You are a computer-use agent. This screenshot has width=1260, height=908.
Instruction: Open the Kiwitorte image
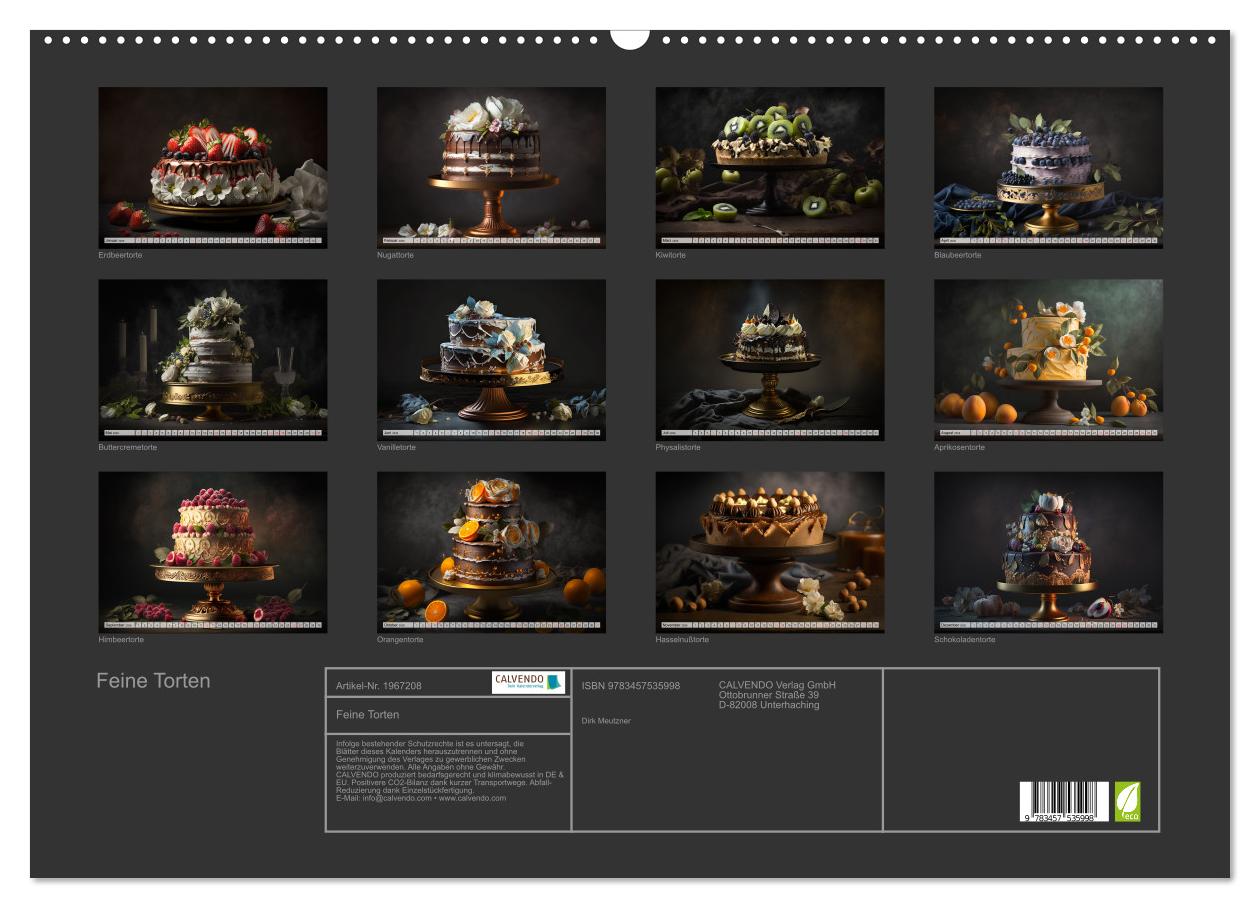coord(770,167)
